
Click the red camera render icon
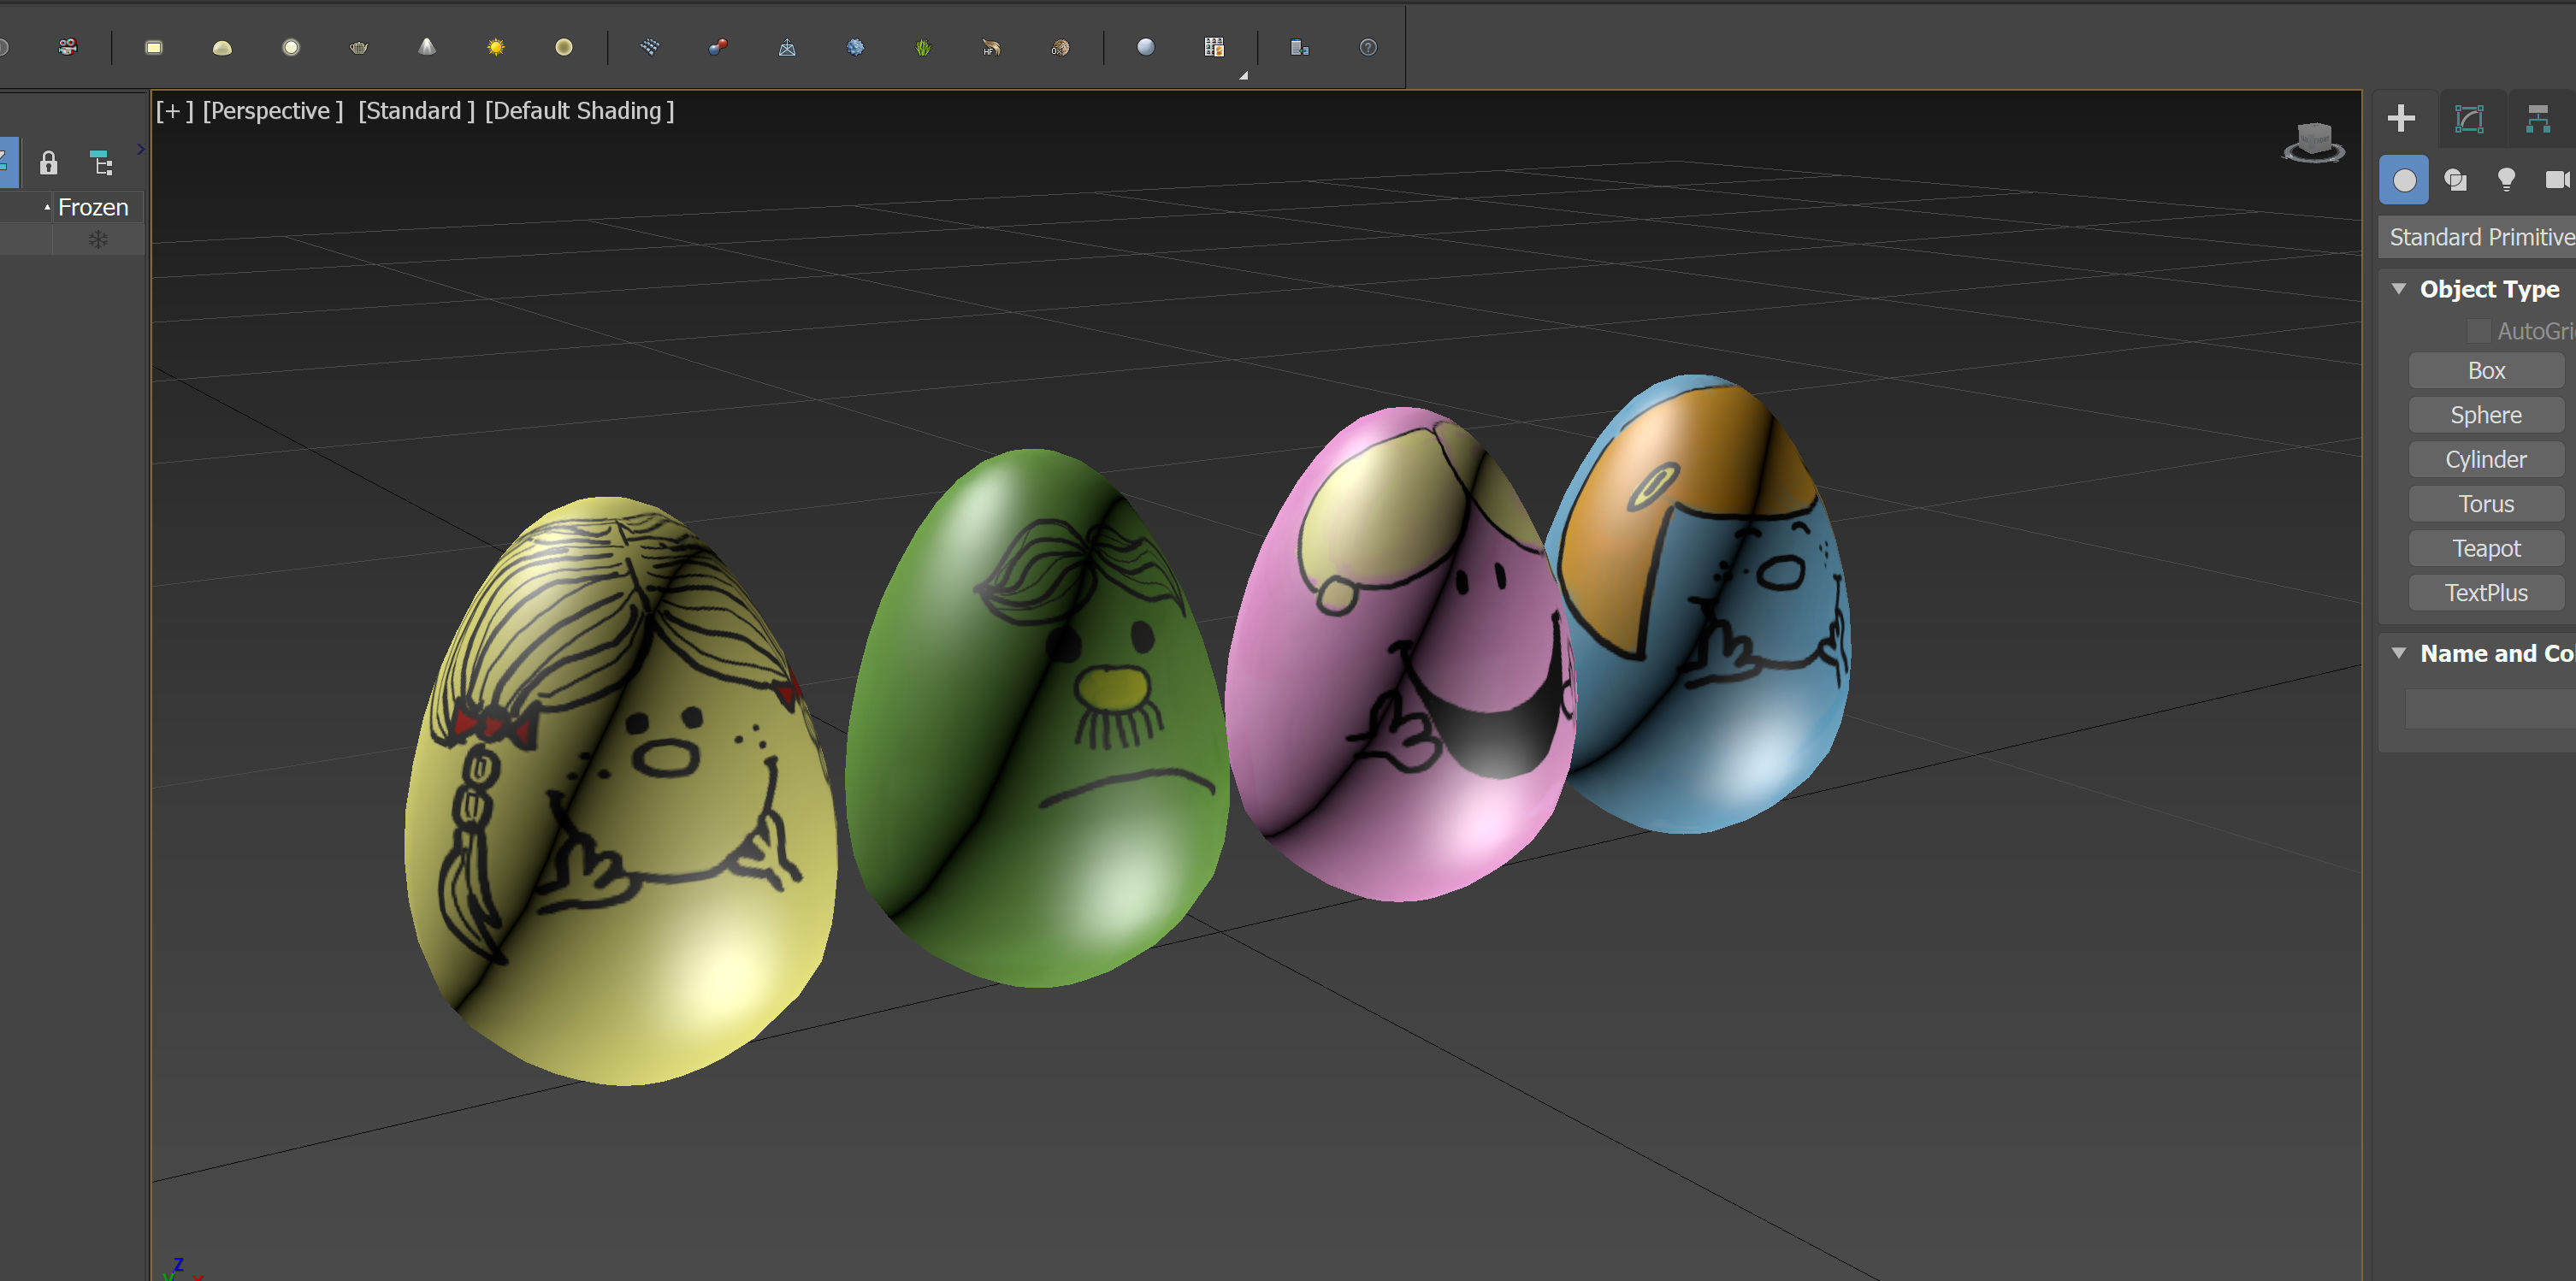(x=68, y=47)
